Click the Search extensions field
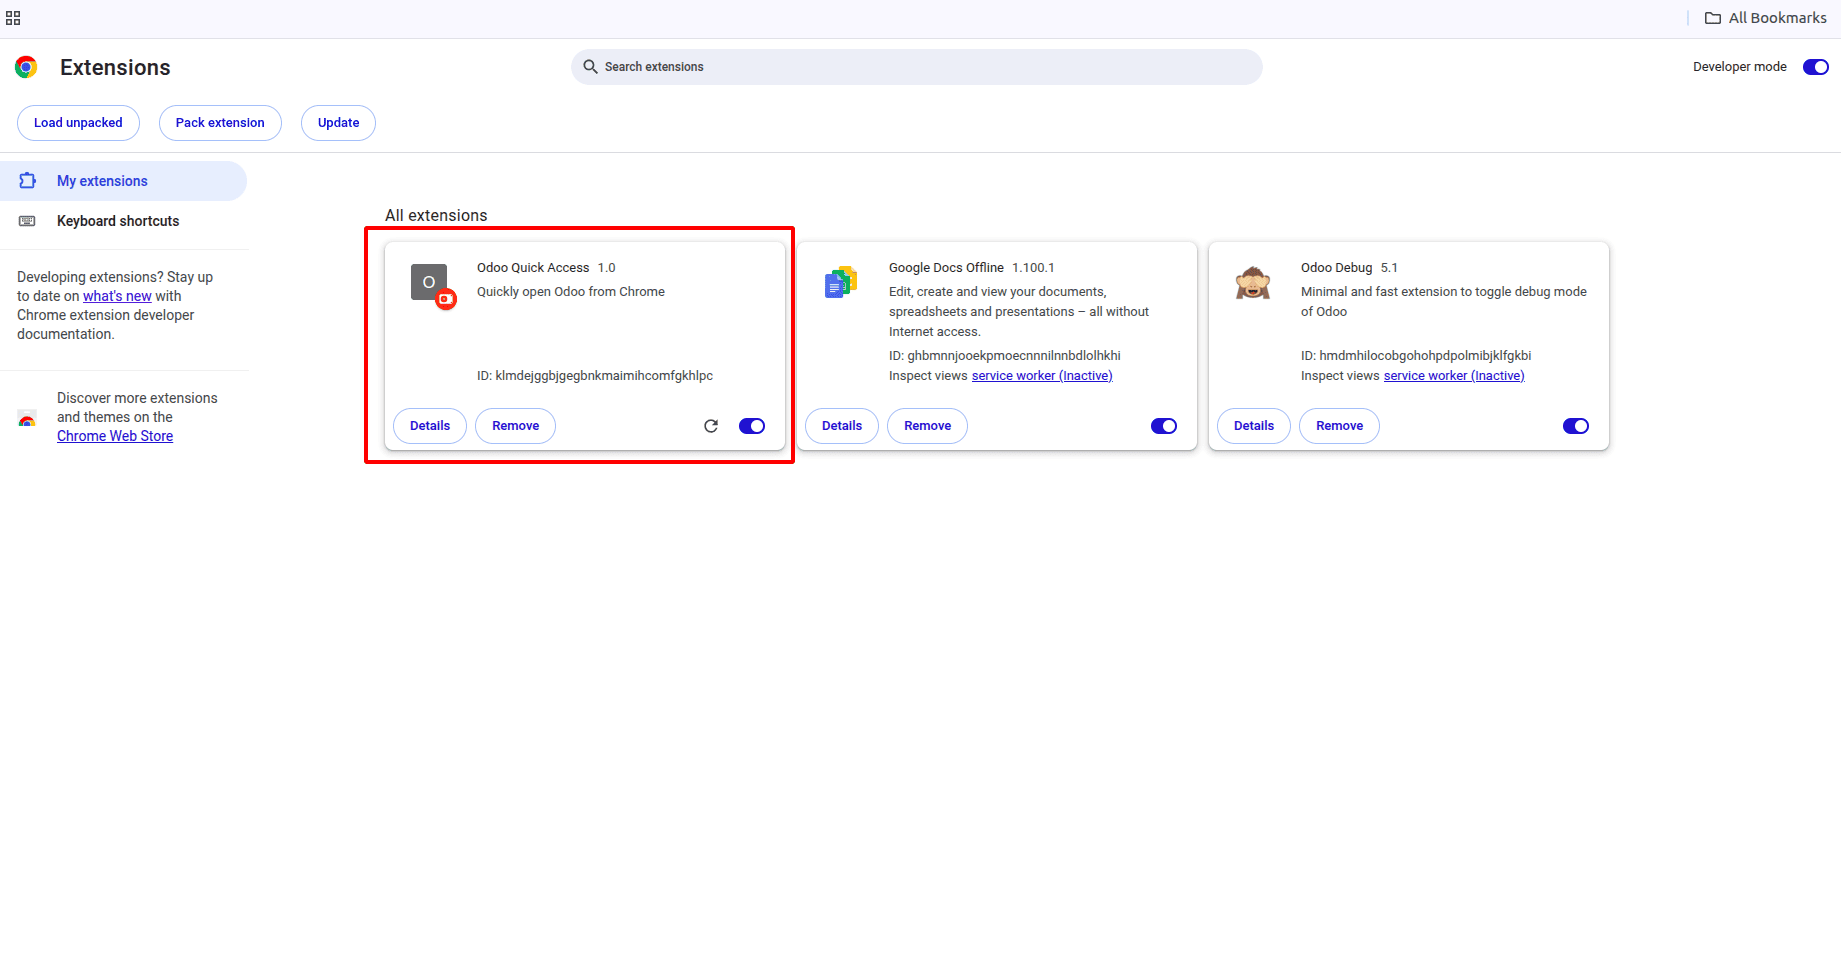This screenshot has height=963, width=1841. click(916, 66)
